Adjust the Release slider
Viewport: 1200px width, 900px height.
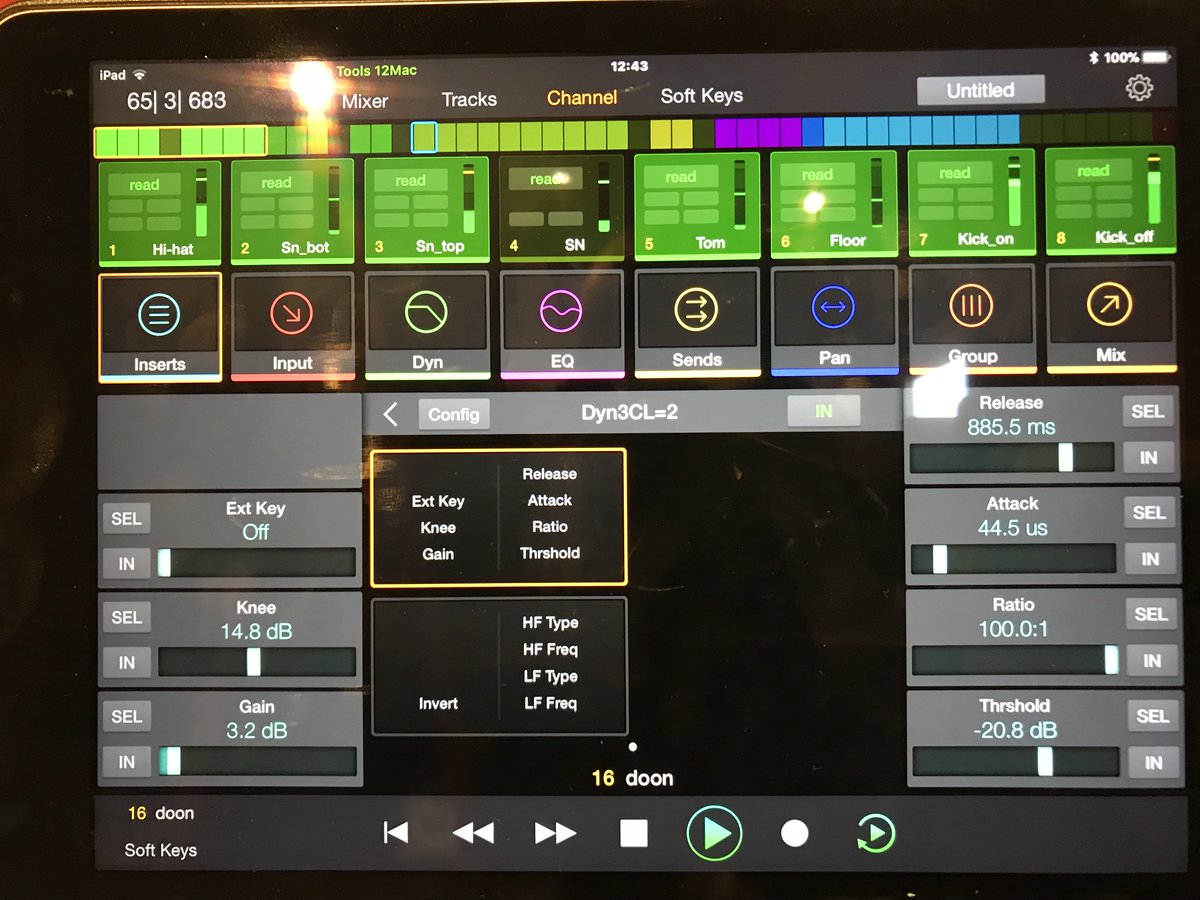(x=1012, y=457)
